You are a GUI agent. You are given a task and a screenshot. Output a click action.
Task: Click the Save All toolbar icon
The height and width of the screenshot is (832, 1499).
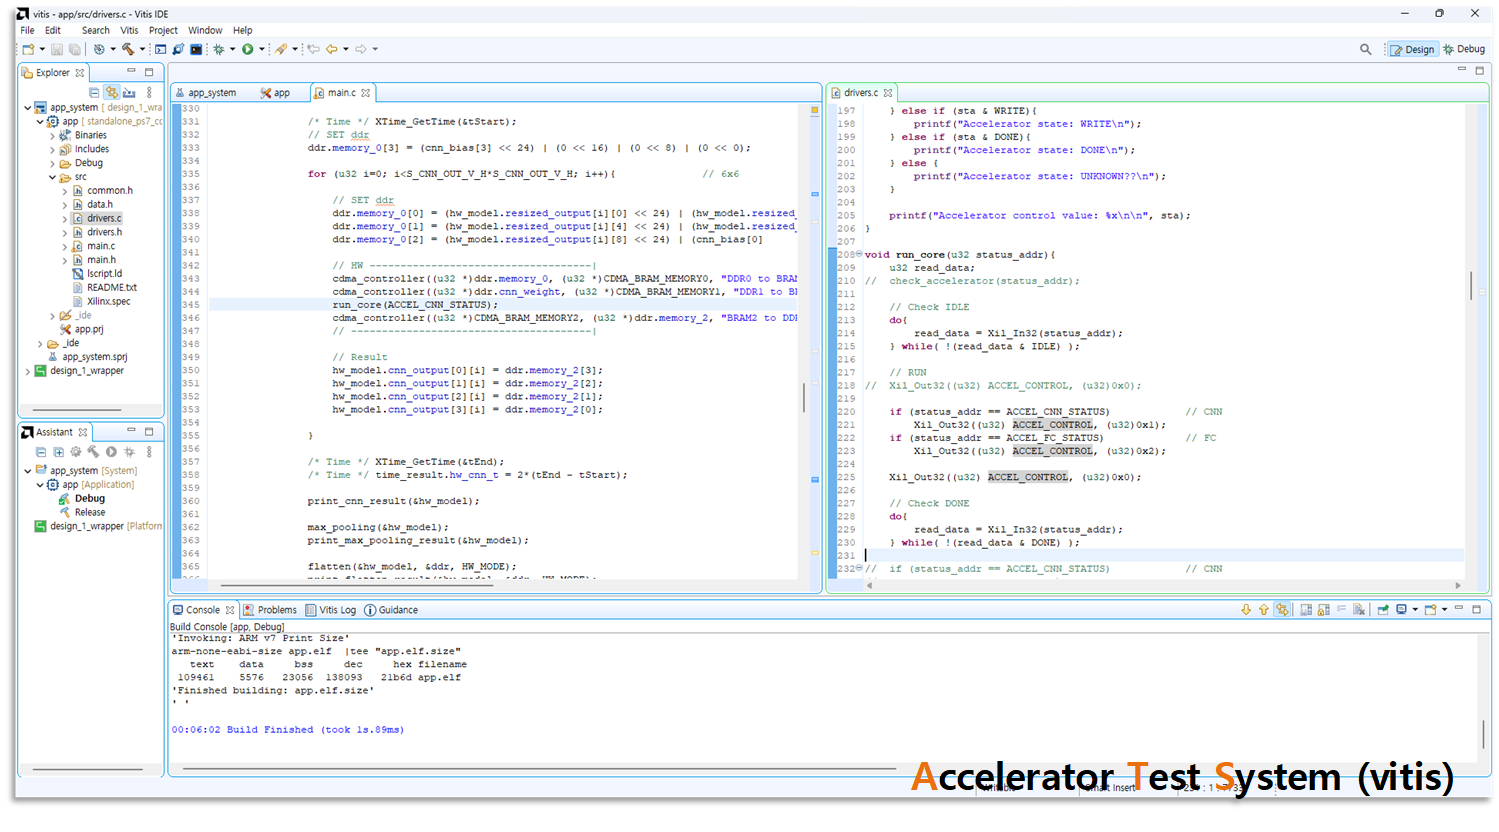pos(75,49)
